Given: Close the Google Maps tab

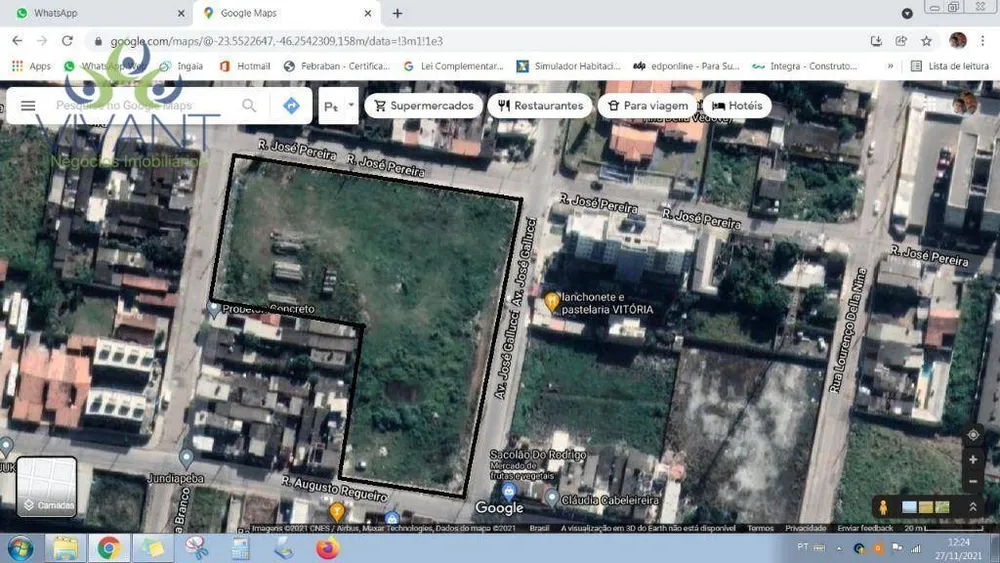Looking at the screenshot, I should click(368, 13).
